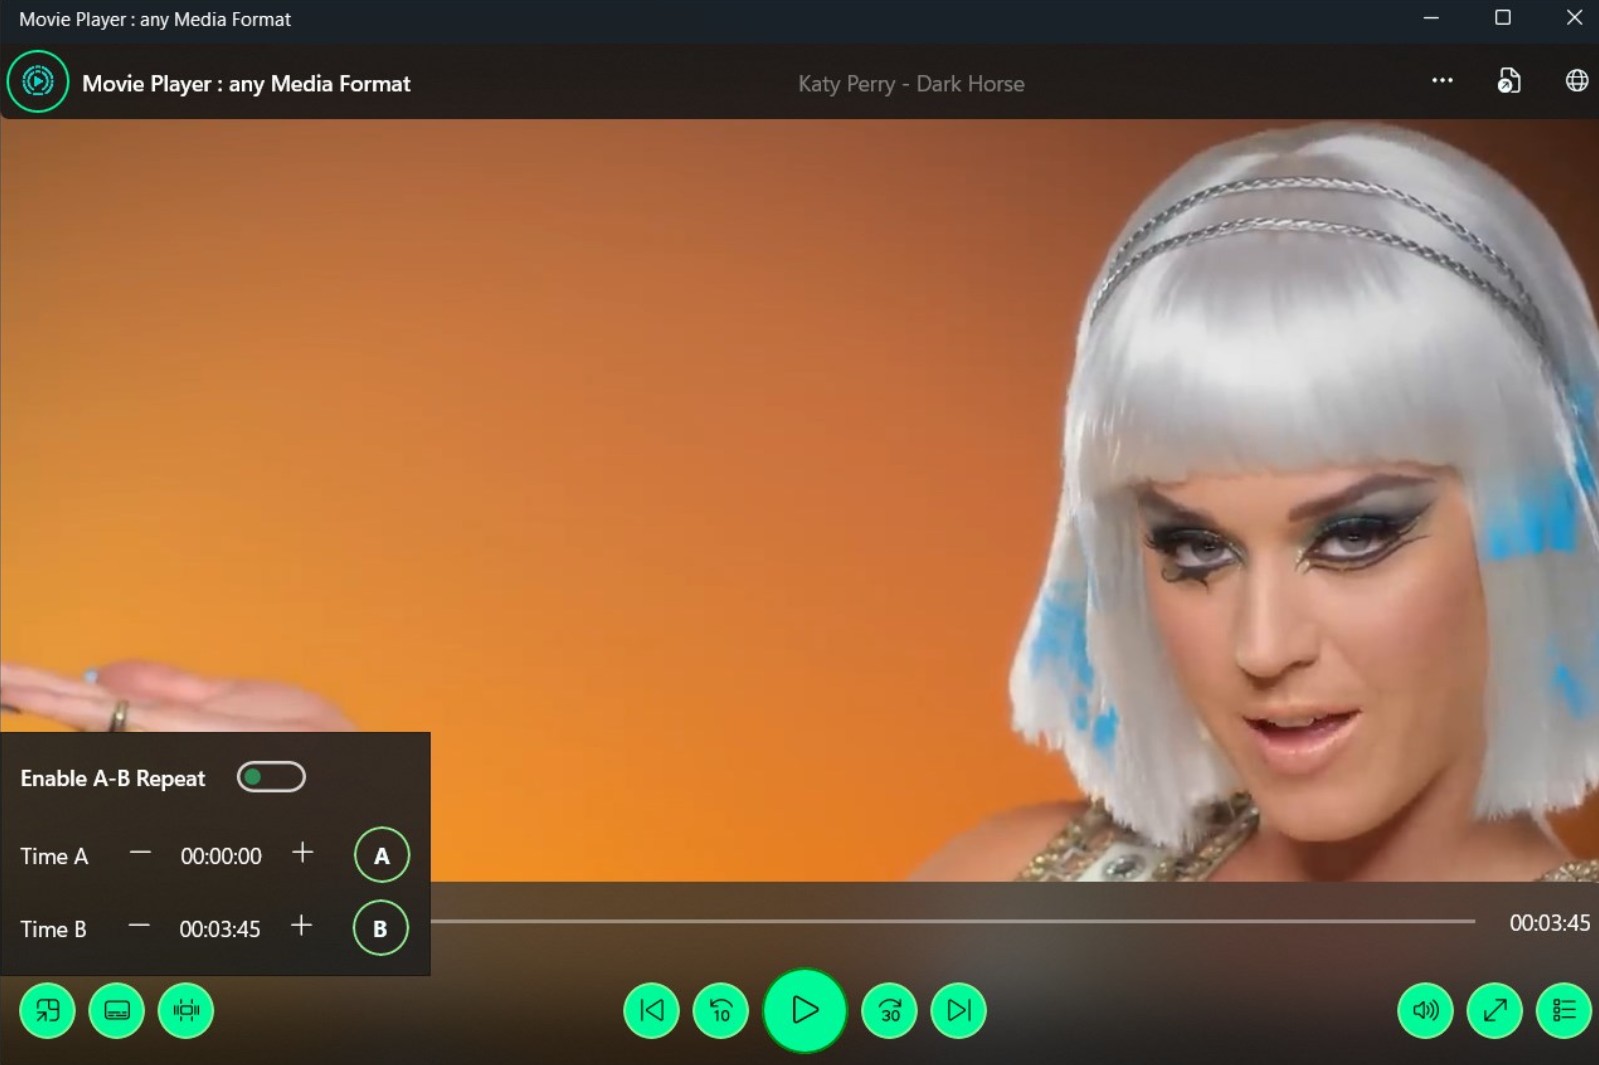
Task: Open the three-dot more options menu
Action: click(x=1441, y=81)
